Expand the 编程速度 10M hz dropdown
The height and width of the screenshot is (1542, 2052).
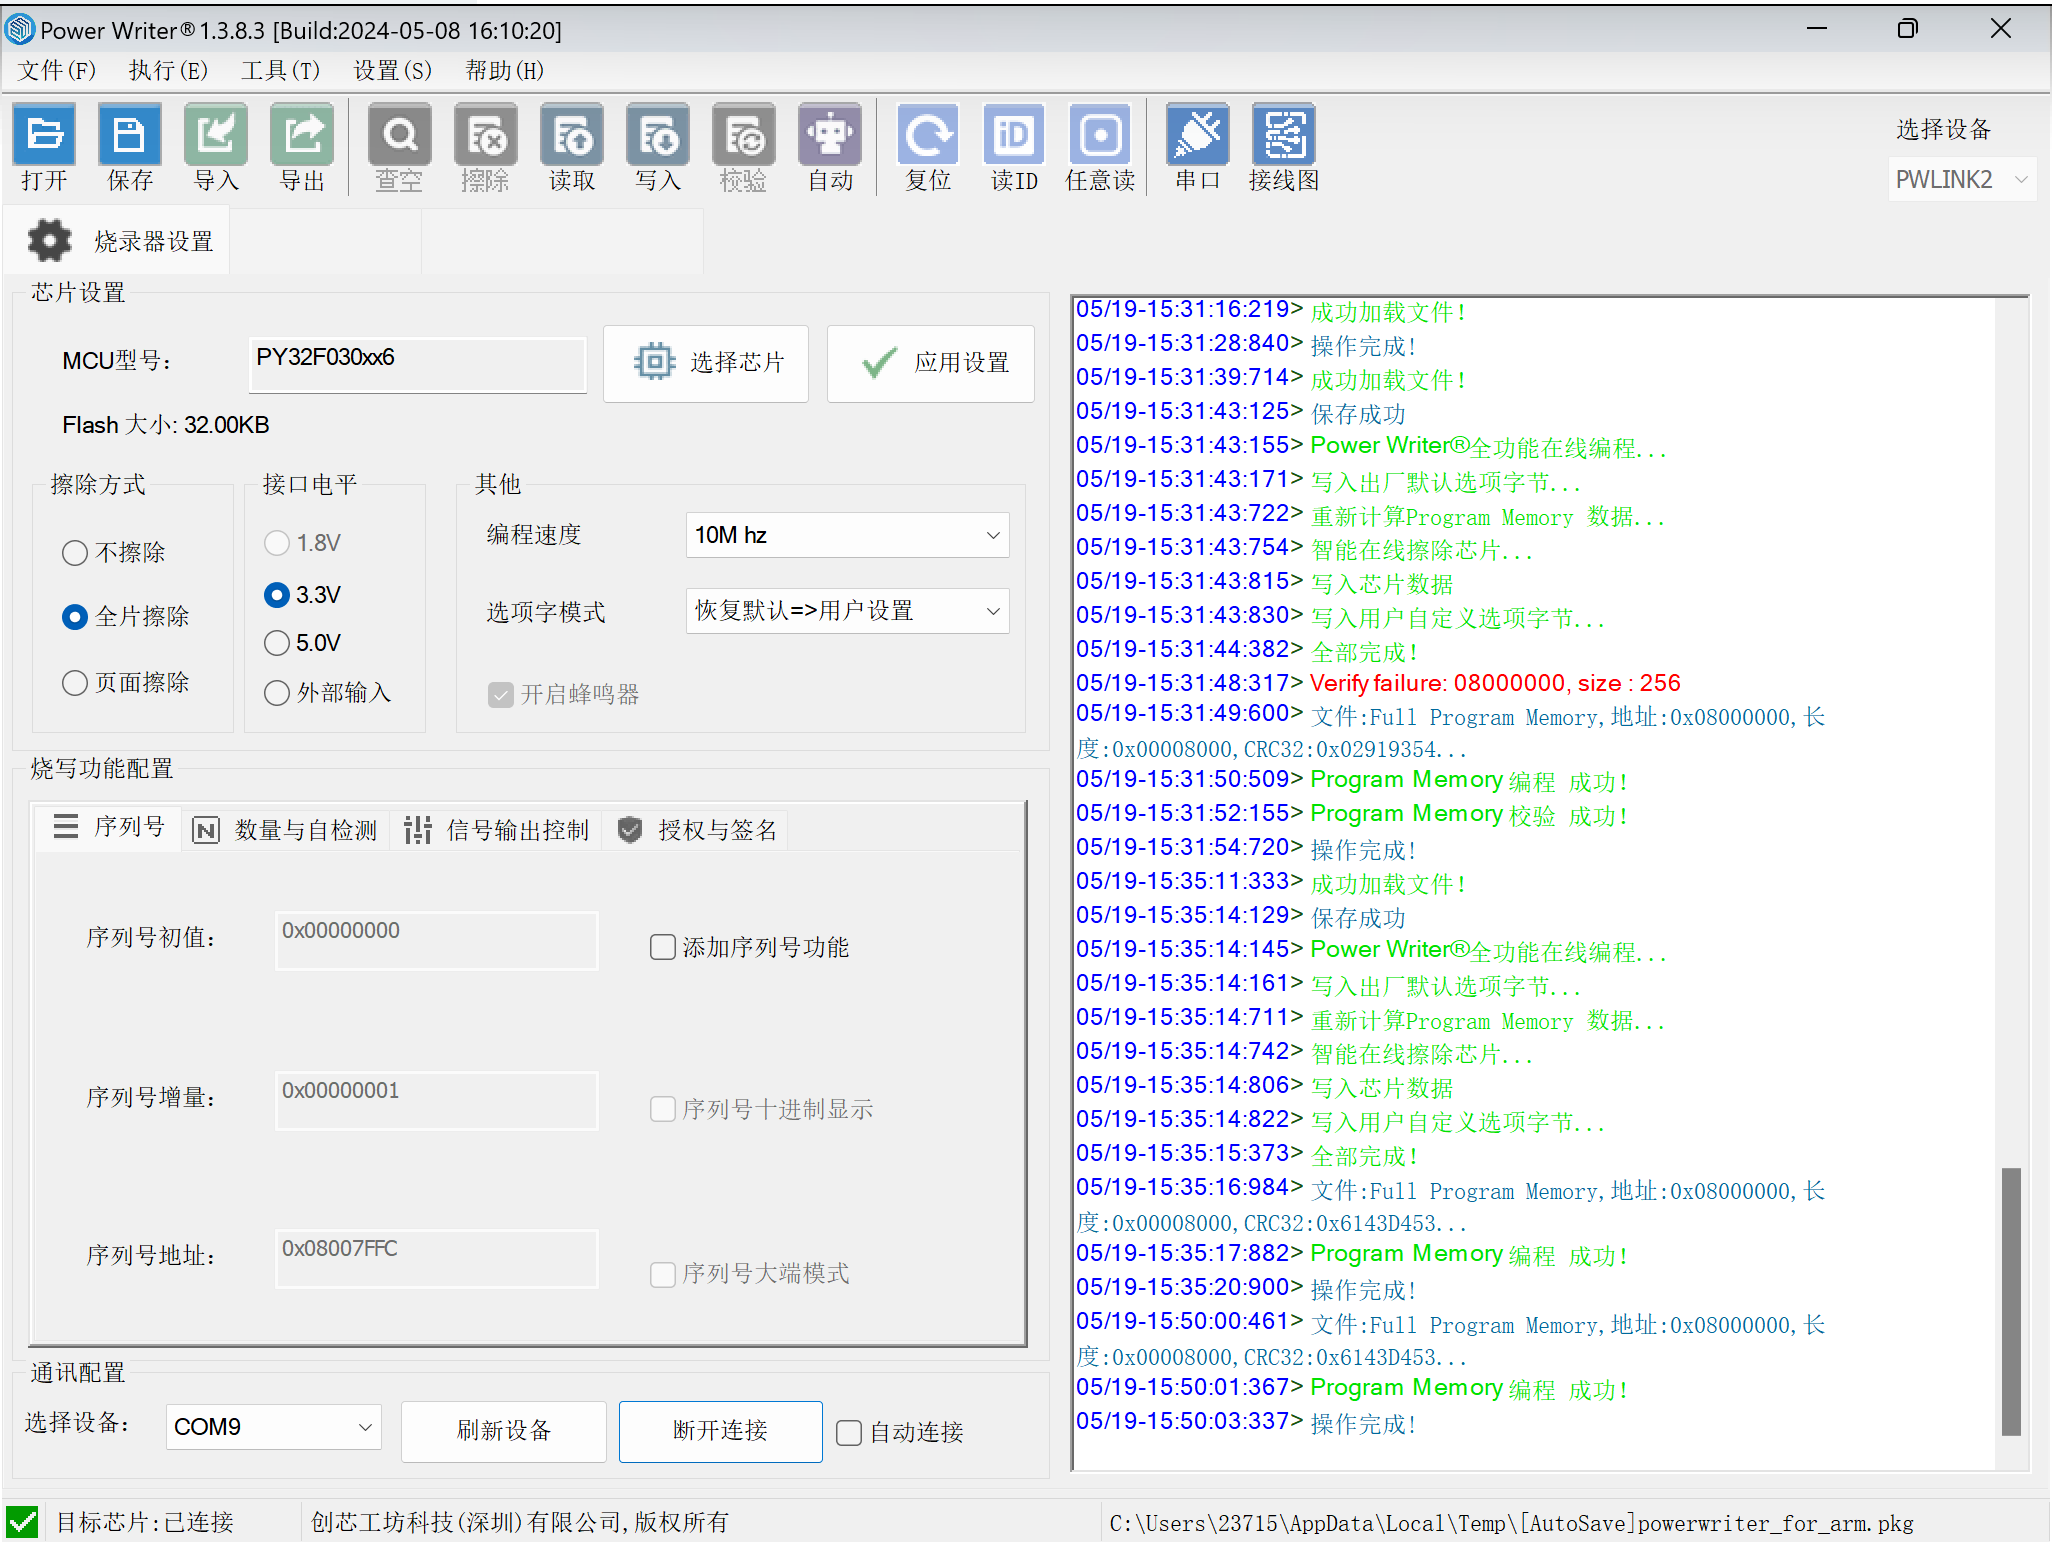[847, 535]
